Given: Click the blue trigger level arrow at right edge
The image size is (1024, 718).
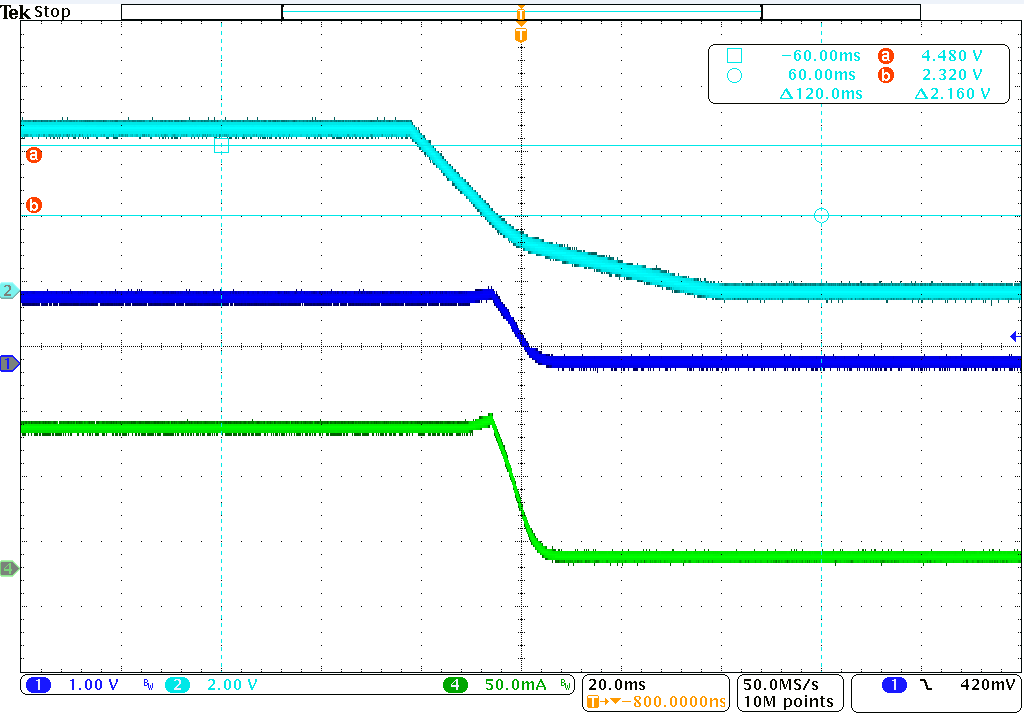Looking at the screenshot, I should pos(1014,336).
